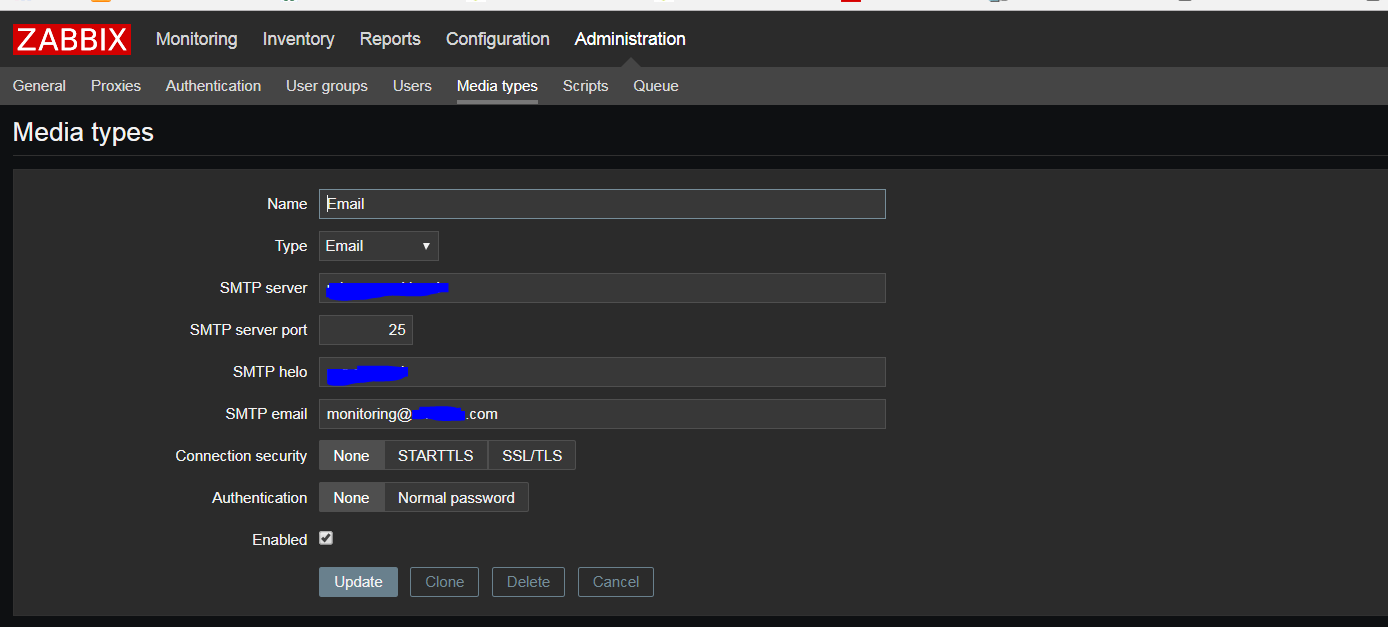The height and width of the screenshot is (627, 1388).
Task: Set Connection security to None
Action: click(351, 455)
